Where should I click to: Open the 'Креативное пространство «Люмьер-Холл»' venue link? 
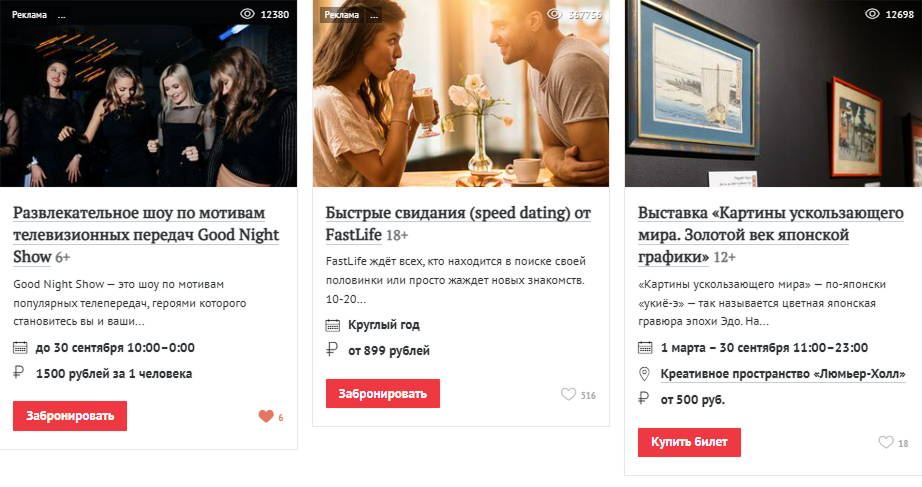(x=783, y=373)
